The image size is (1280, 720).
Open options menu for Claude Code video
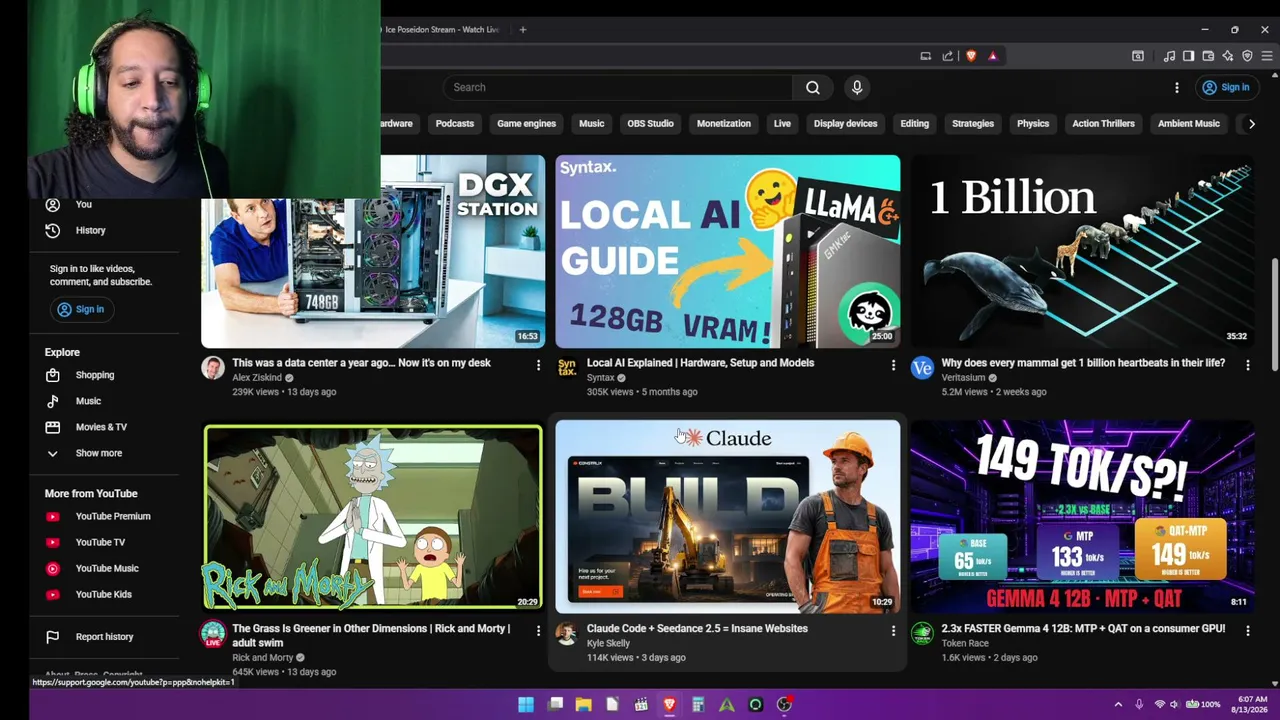893,631
